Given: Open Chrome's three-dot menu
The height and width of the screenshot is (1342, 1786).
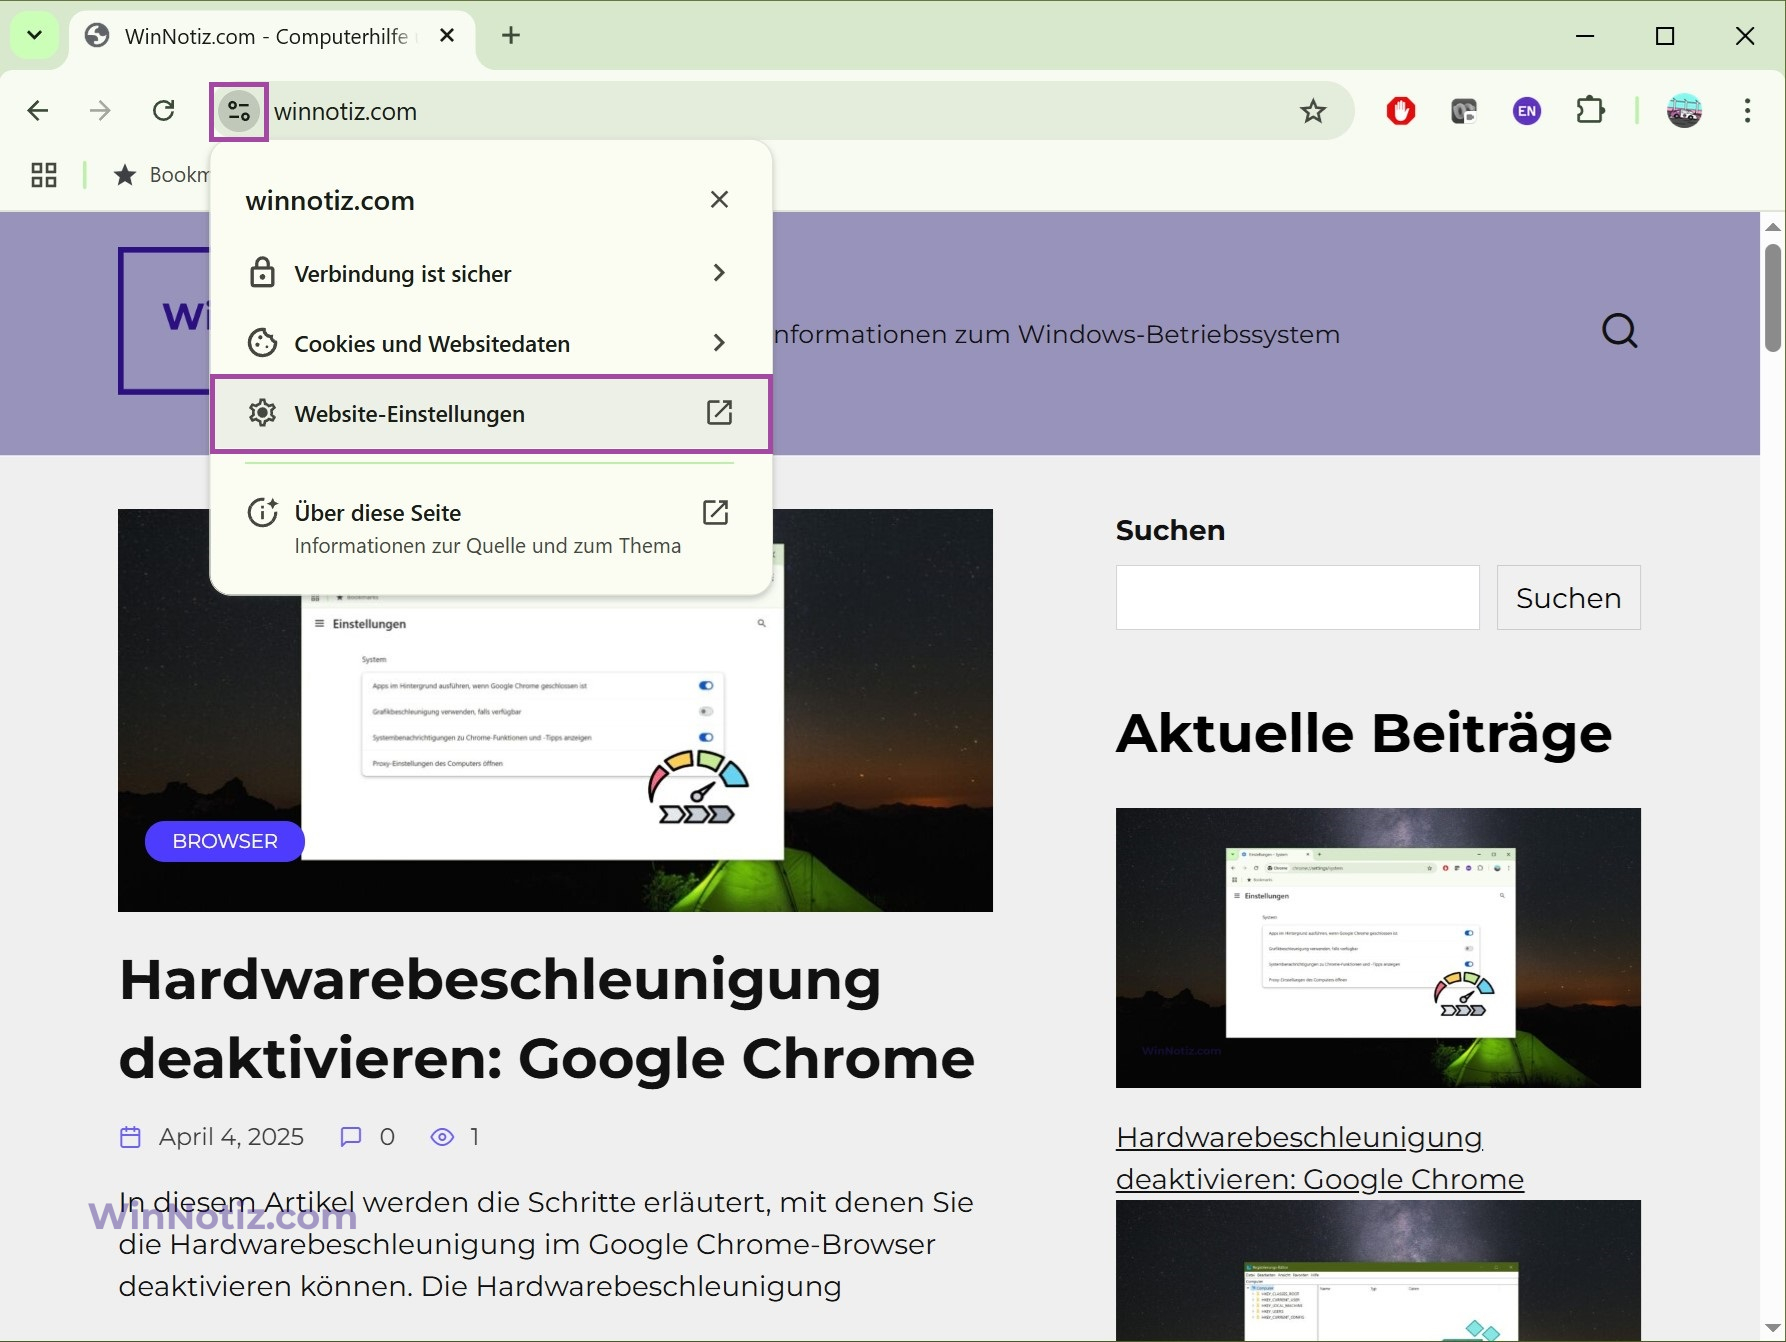Looking at the screenshot, I should pyautogui.click(x=1748, y=111).
